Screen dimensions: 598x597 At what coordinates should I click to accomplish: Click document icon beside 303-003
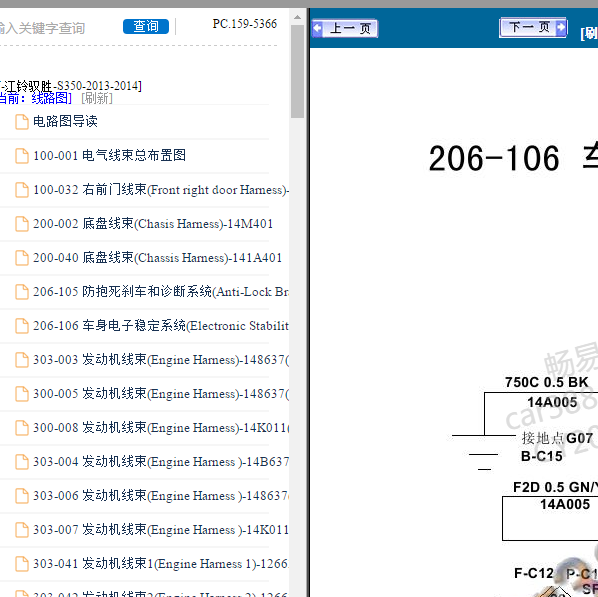coord(22,359)
